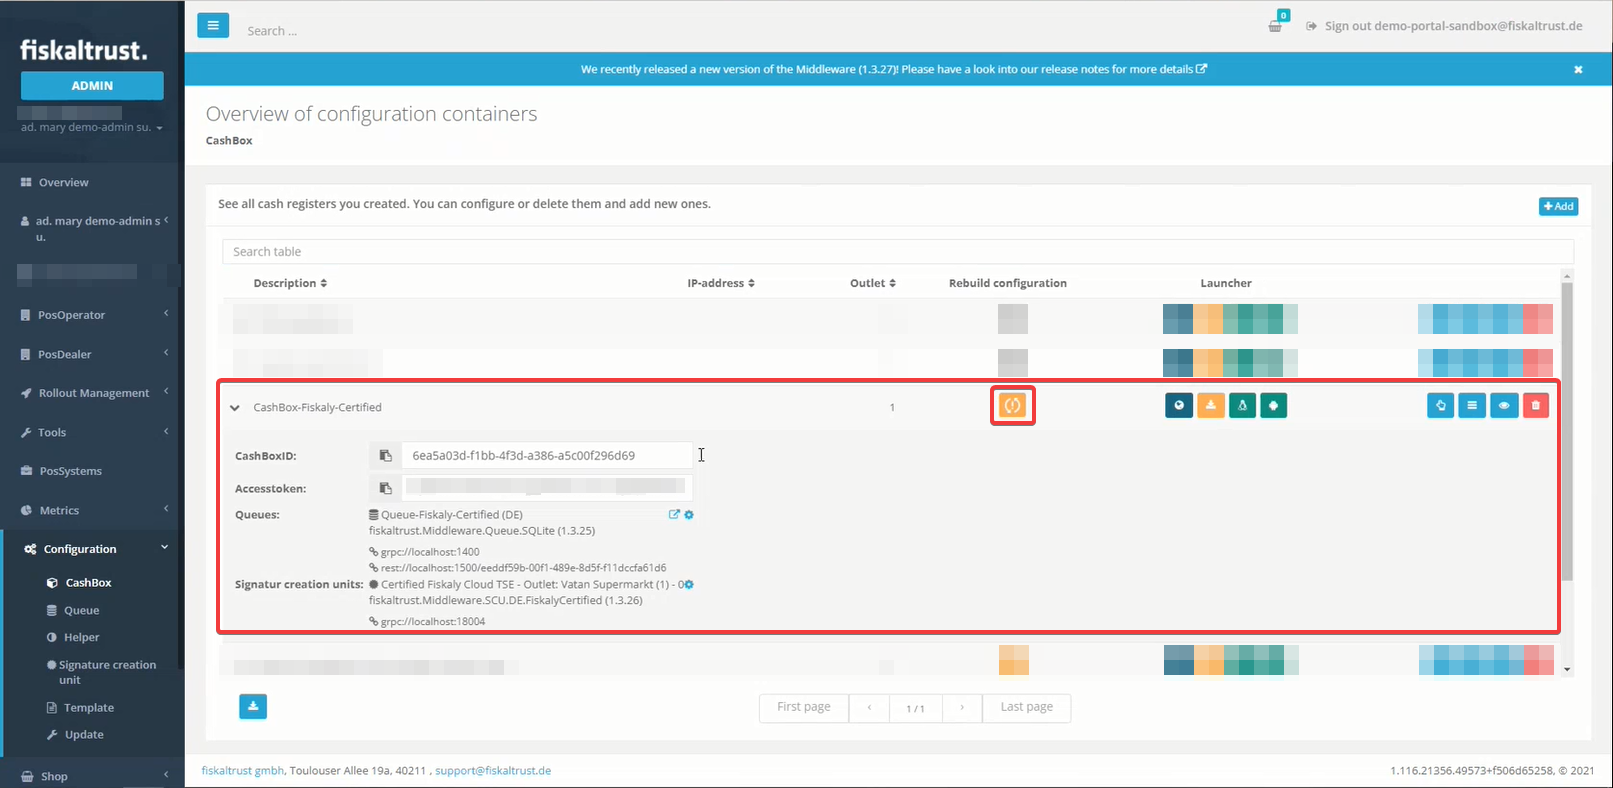
Task: Expand the PosDealer sidebar menu
Action: click(x=92, y=354)
